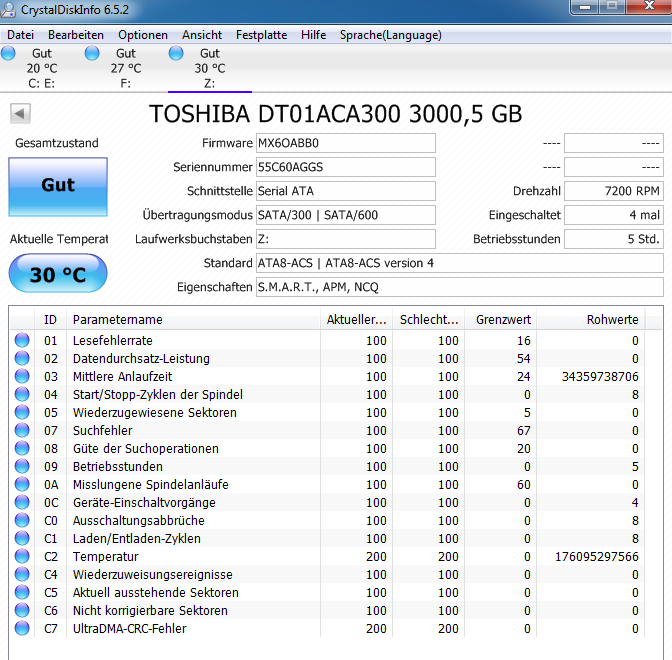Screen dimensions: 672x660
Task: Click the status orb for Nicht korrigierbare Sektoren row
Action: pyautogui.click(x=22, y=610)
